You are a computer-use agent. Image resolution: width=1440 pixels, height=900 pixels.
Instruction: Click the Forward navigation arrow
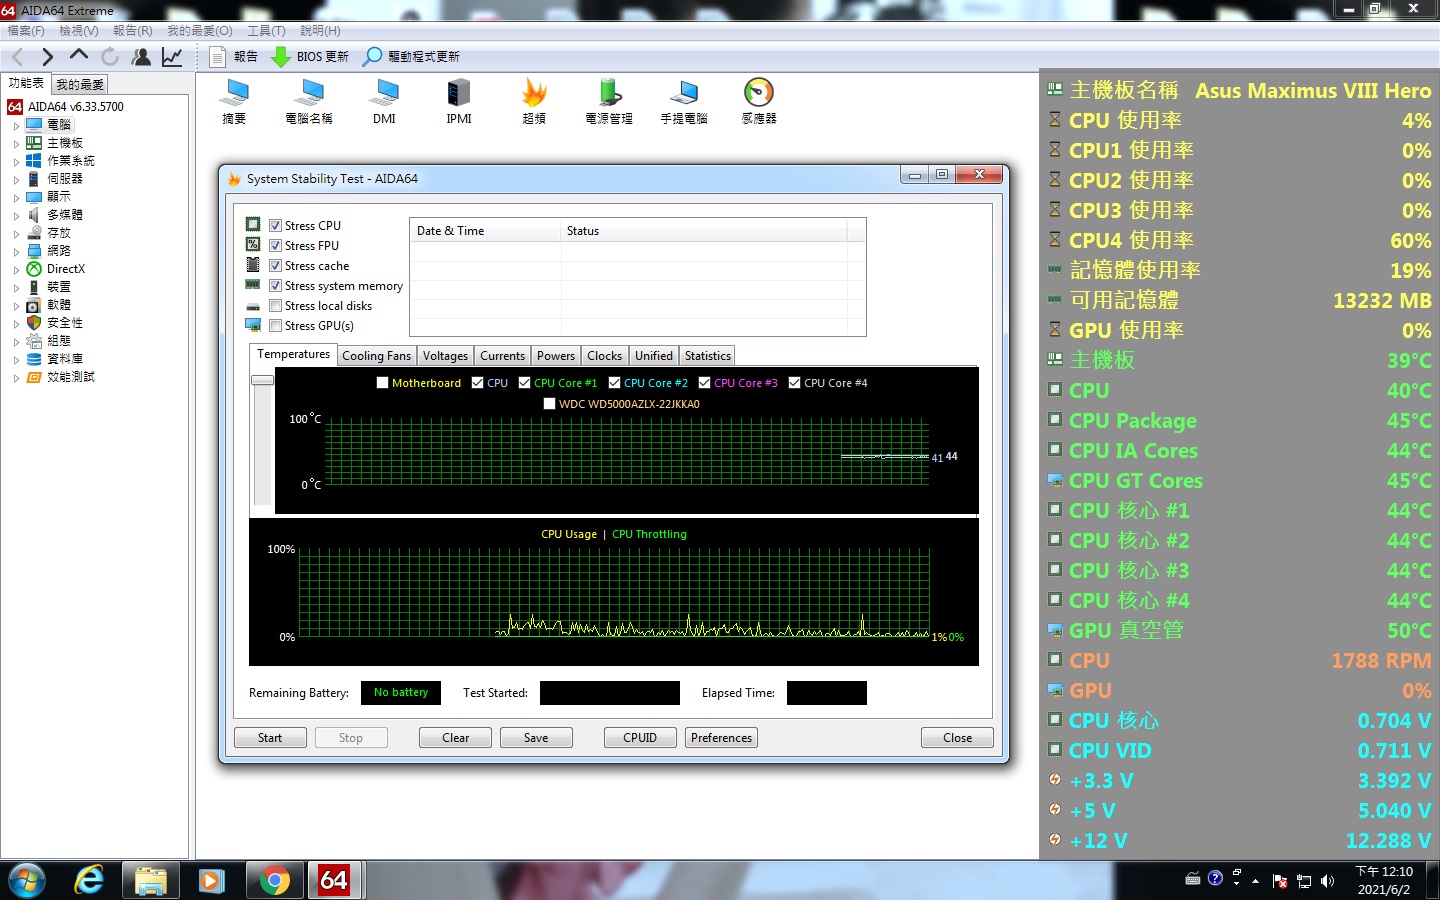point(47,57)
